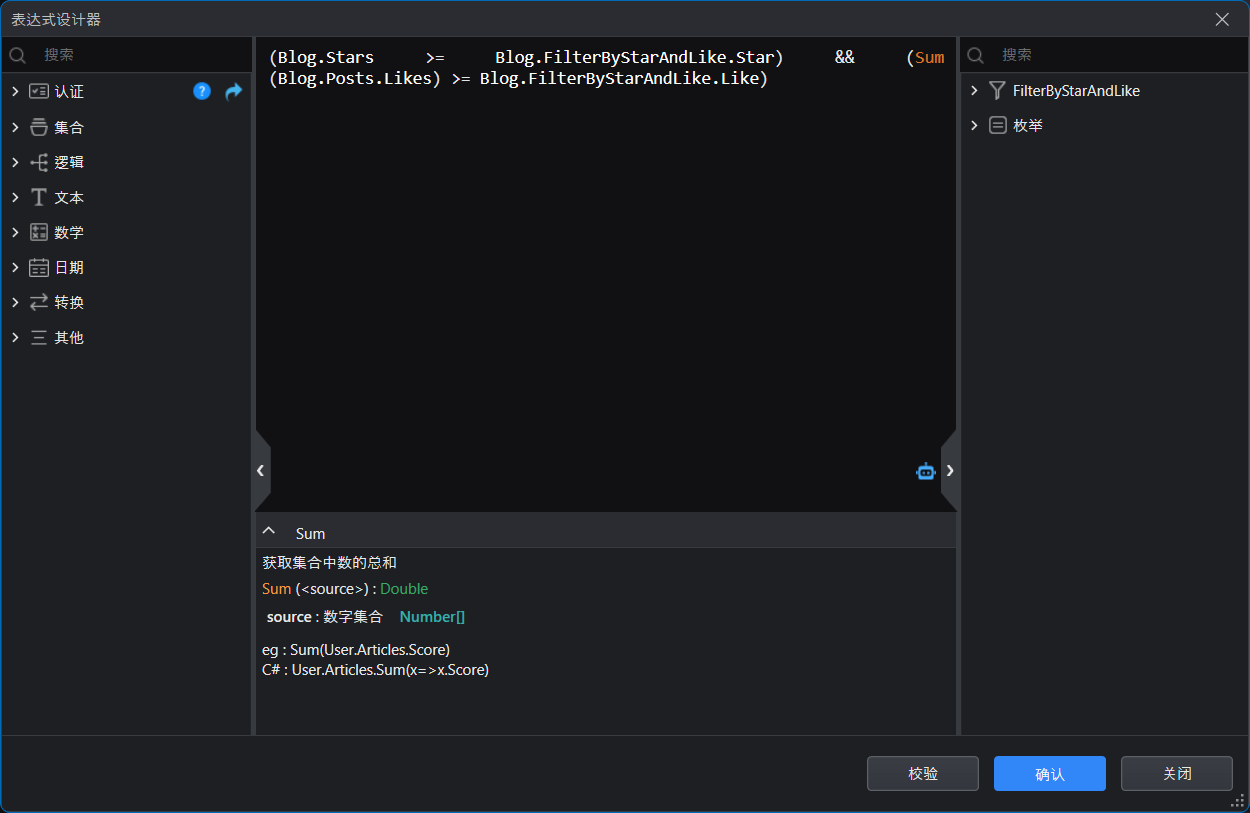Click the 逻辑 logic category icon
Image resolution: width=1250 pixels, height=813 pixels.
39,162
